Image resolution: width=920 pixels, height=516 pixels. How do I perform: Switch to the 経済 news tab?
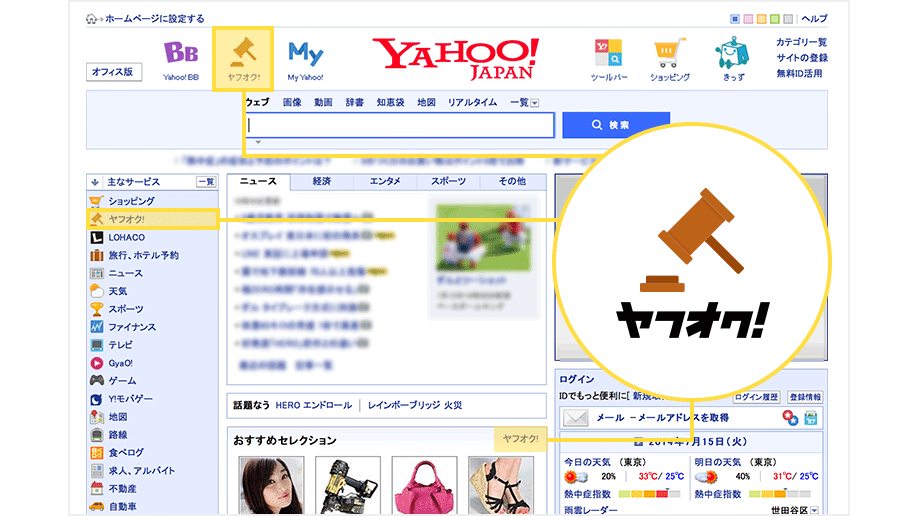[322, 182]
